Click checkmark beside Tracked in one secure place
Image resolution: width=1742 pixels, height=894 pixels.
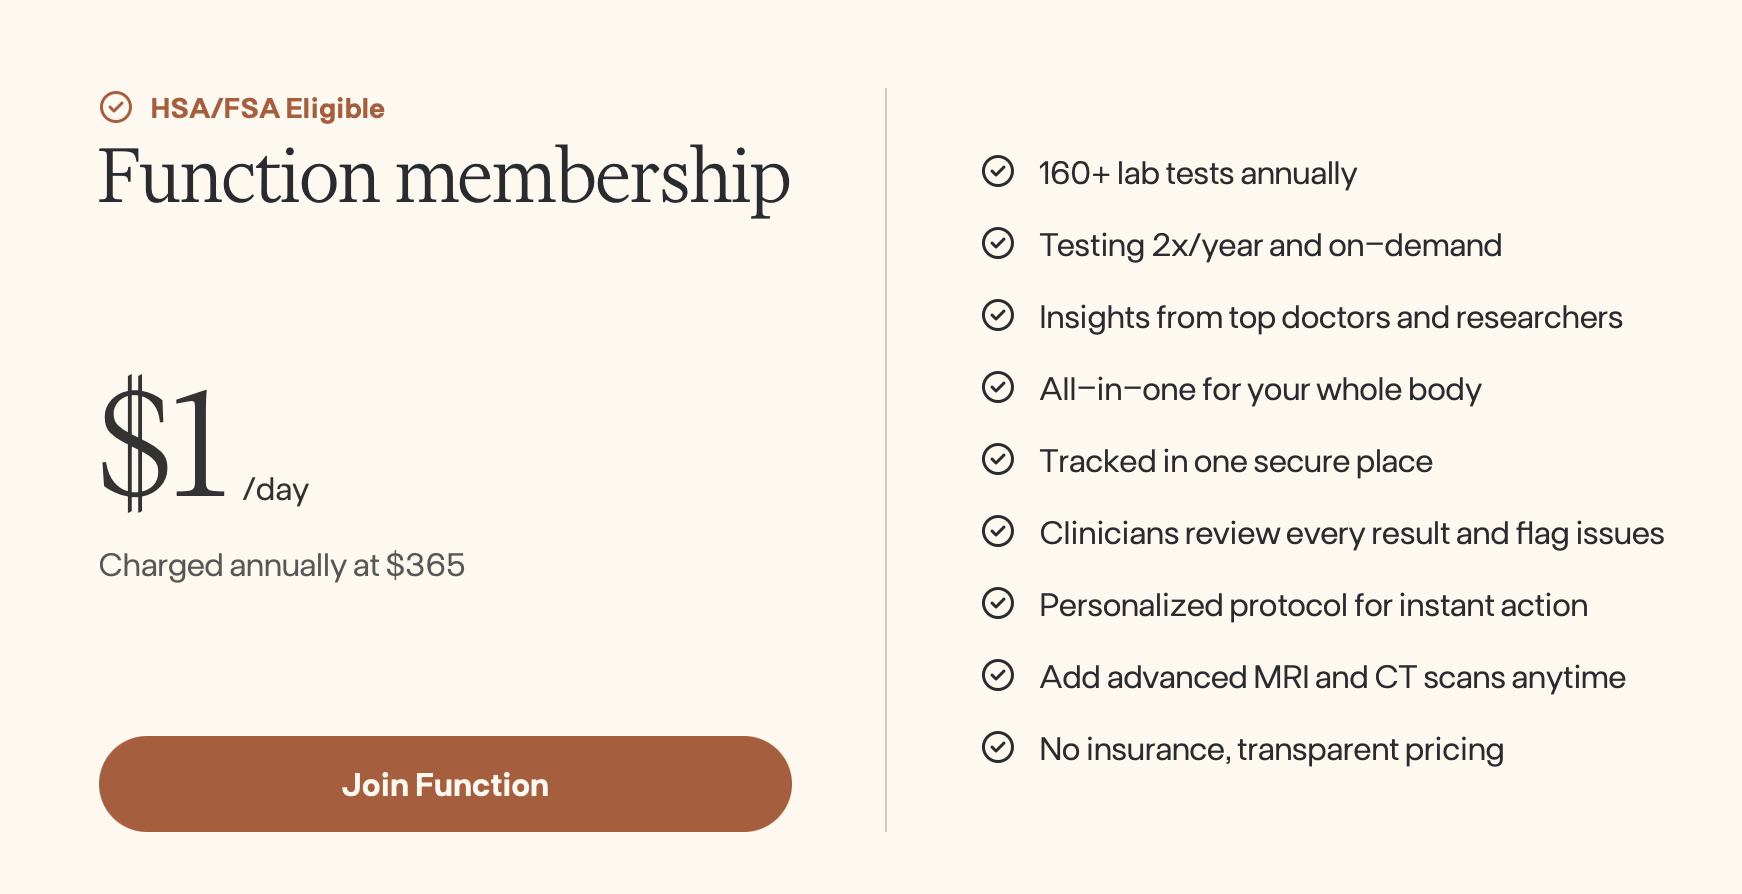(997, 460)
